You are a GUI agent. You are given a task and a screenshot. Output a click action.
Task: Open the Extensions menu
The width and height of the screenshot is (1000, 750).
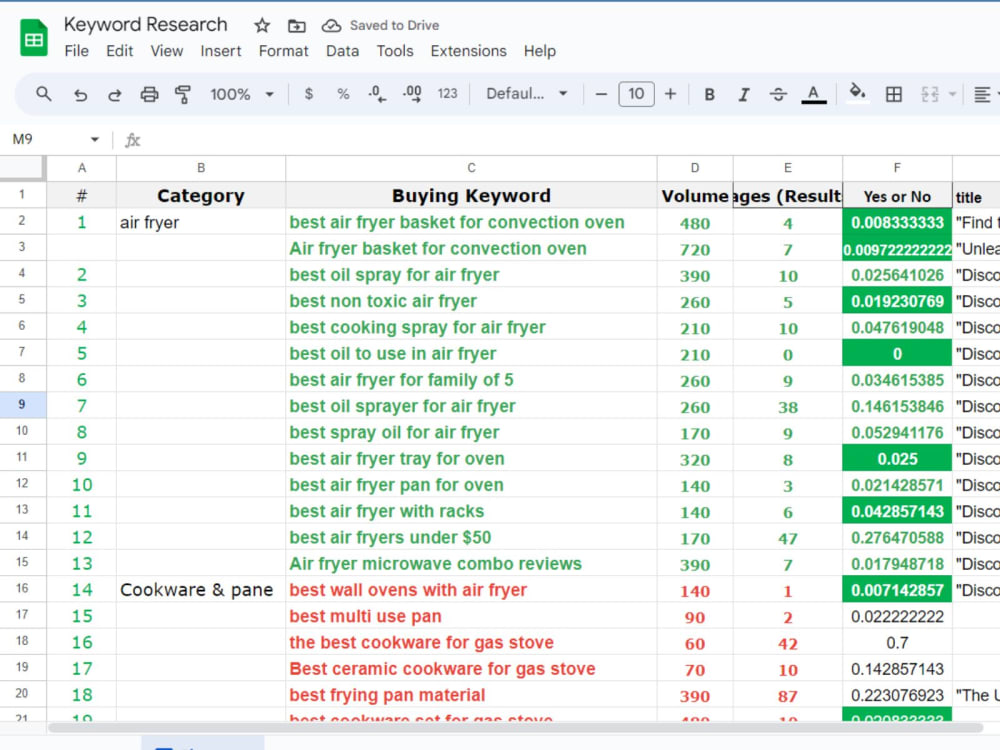[x=468, y=51]
